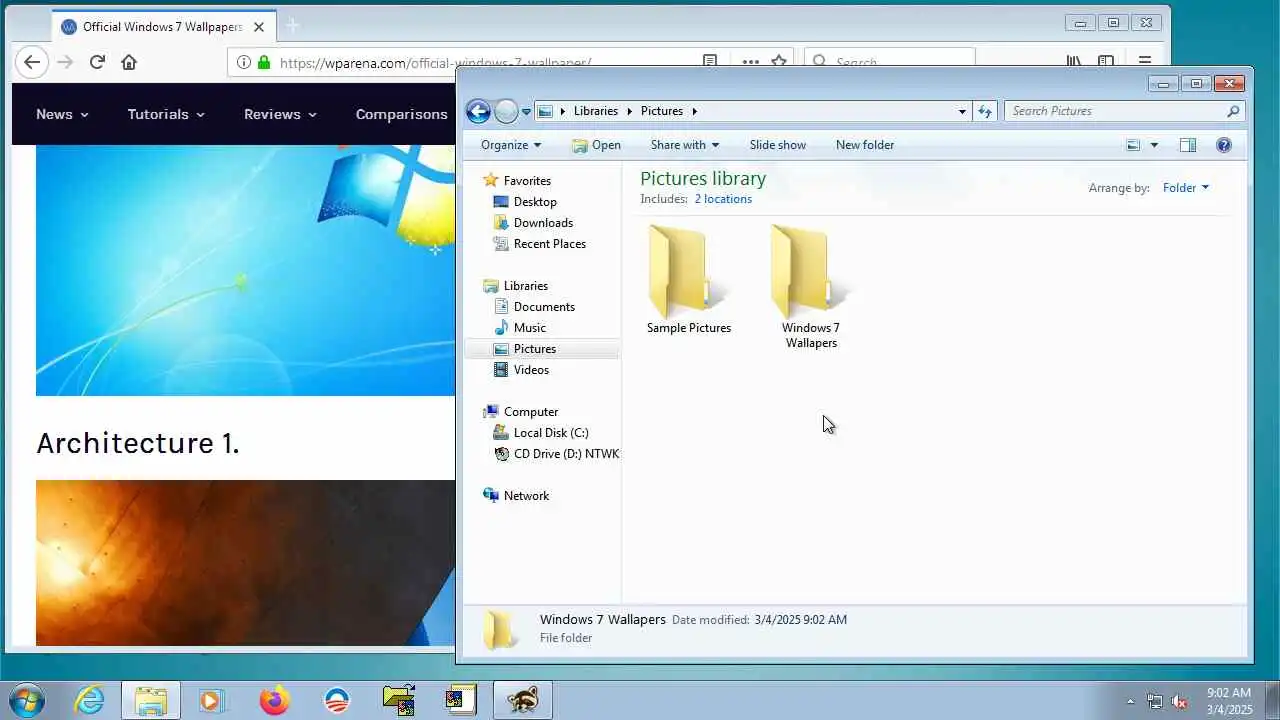Image resolution: width=1280 pixels, height=720 pixels.
Task: Open the Documents library
Action: tap(544, 307)
